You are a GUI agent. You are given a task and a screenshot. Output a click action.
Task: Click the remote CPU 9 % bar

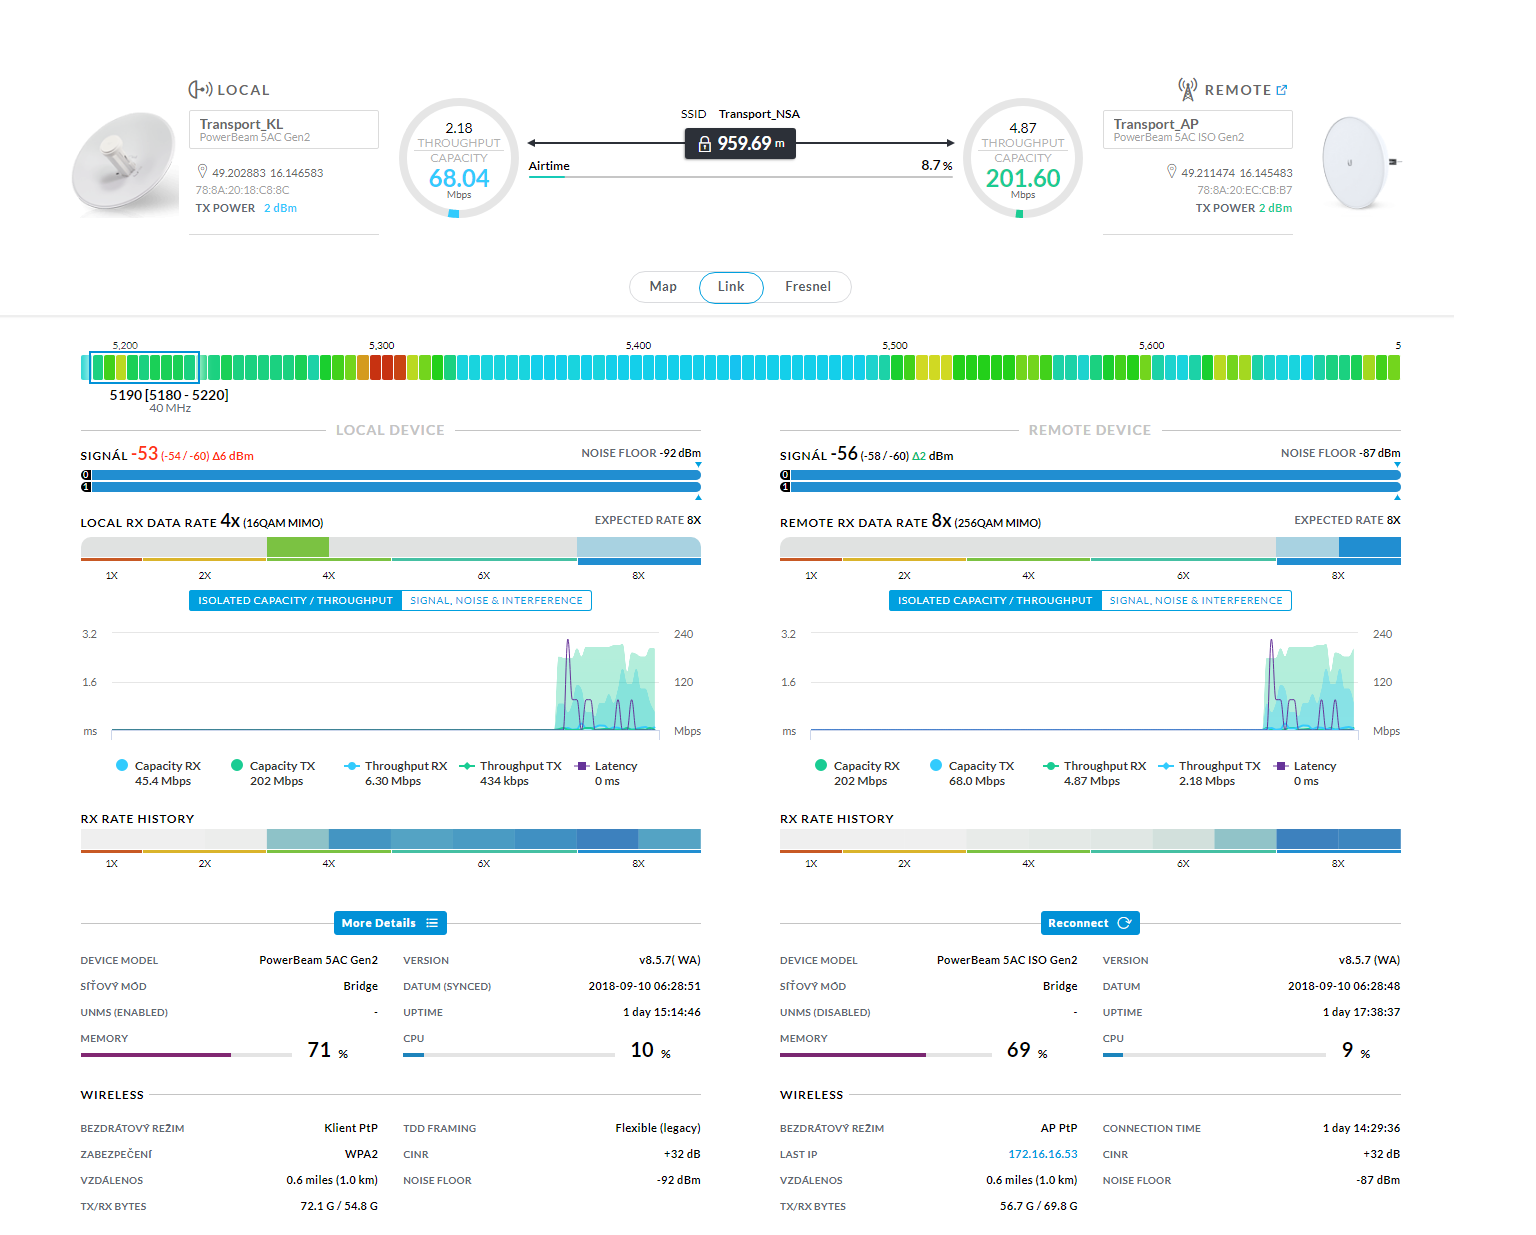click(1214, 1055)
